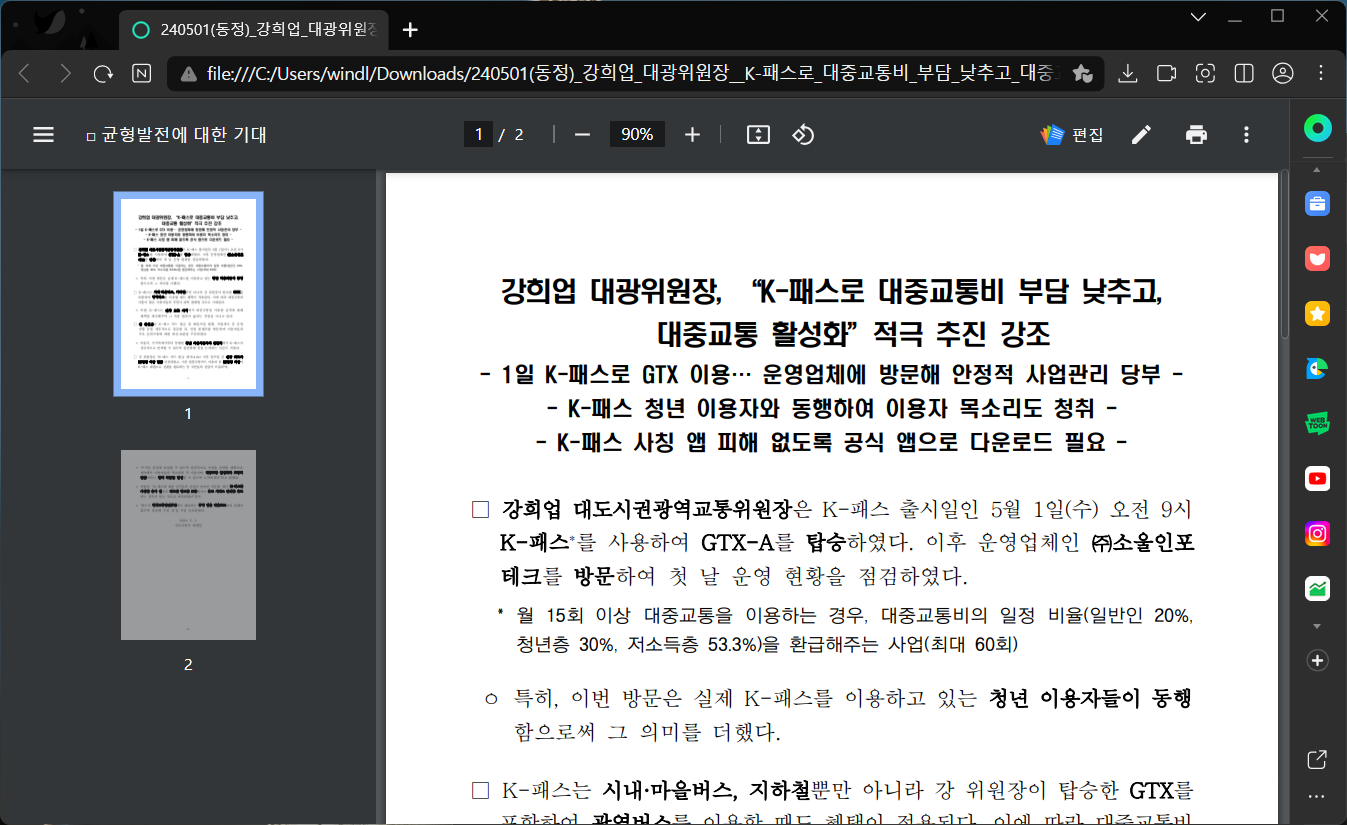Open the browser main three-dot menu
The image size is (1347, 825).
click(1322, 73)
